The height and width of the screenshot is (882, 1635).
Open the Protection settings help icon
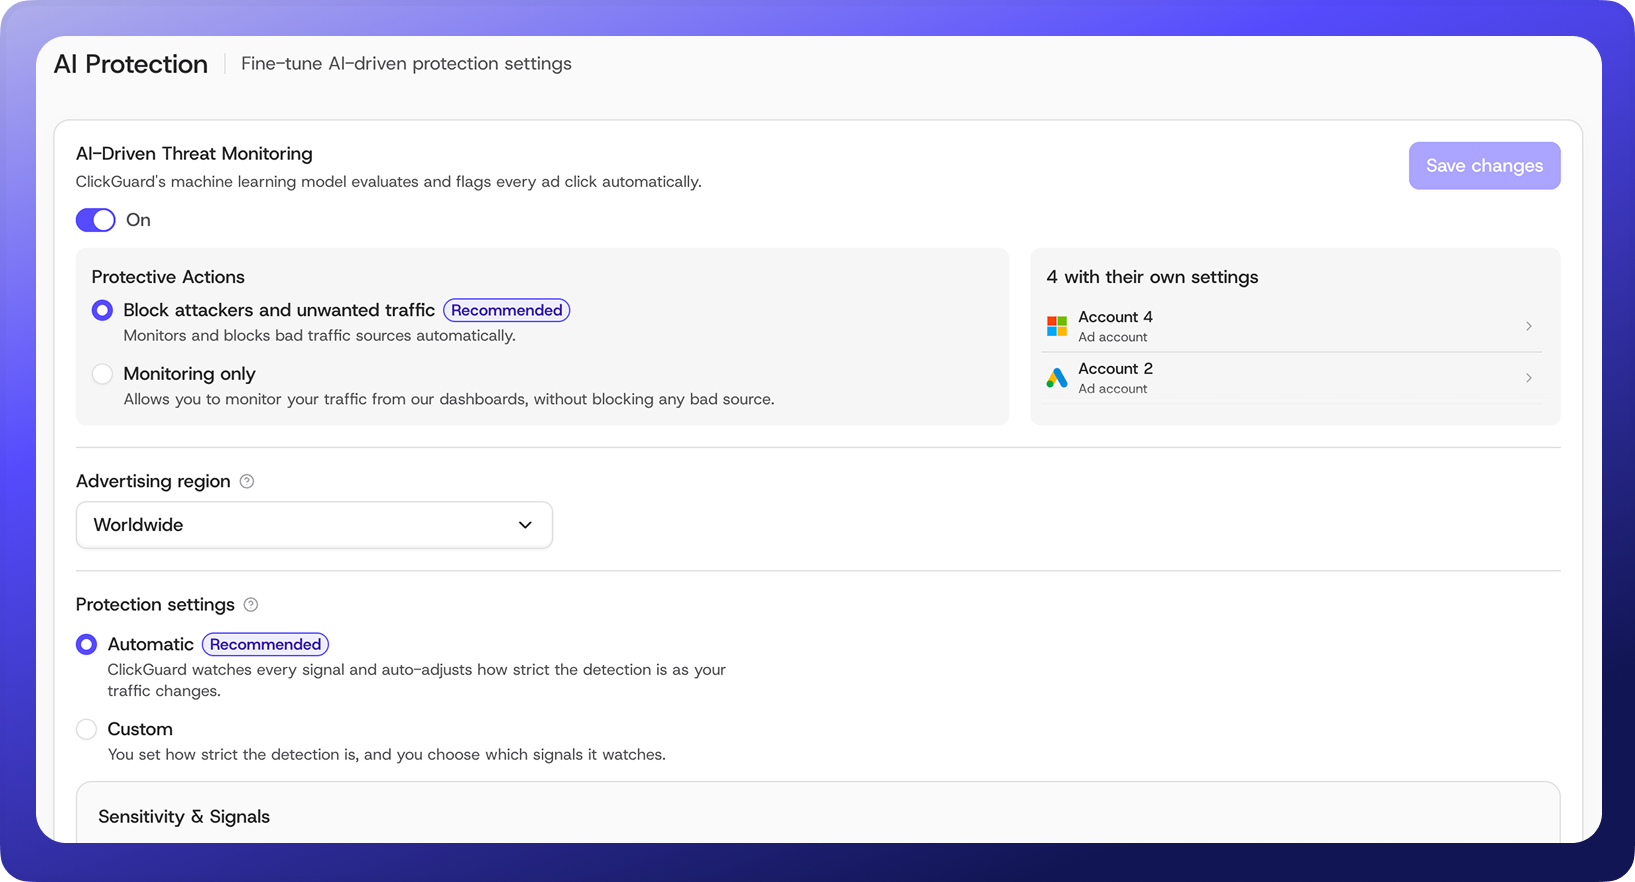point(251,604)
